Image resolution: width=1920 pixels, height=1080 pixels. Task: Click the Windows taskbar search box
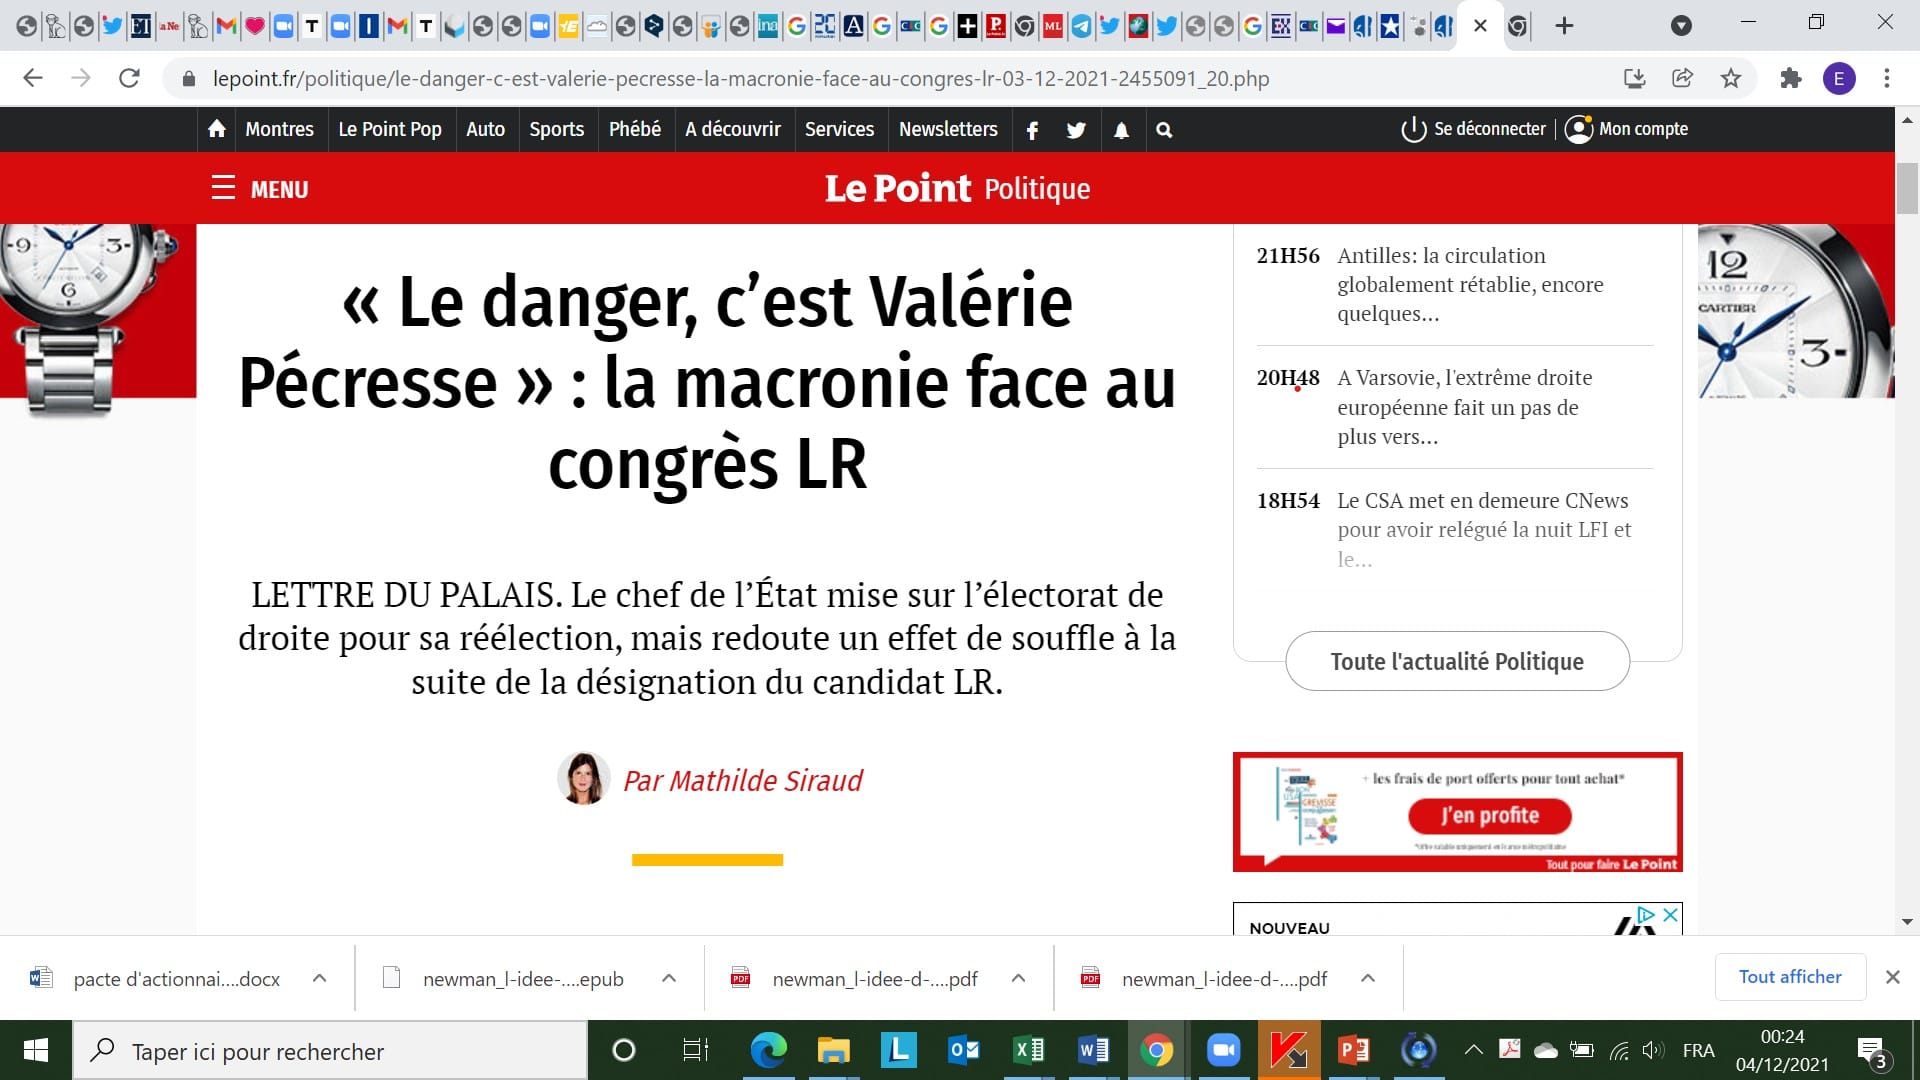[330, 1051]
